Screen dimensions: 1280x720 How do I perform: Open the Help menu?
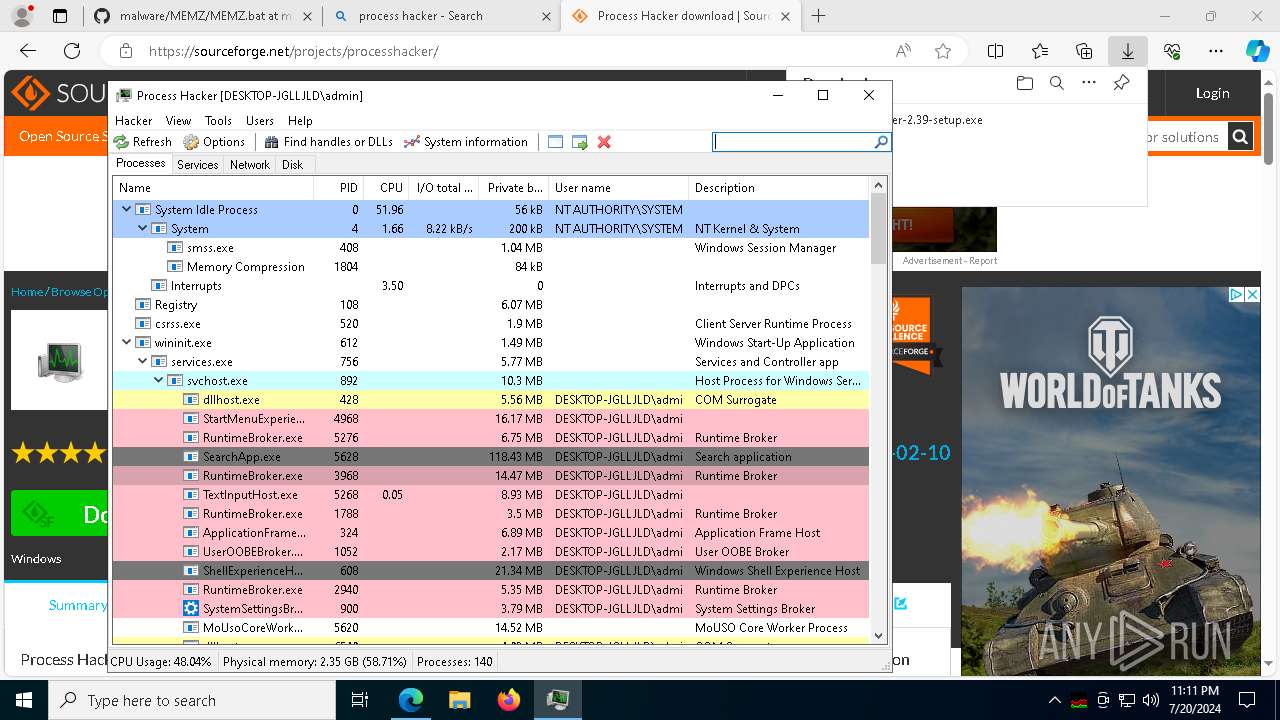[300, 120]
